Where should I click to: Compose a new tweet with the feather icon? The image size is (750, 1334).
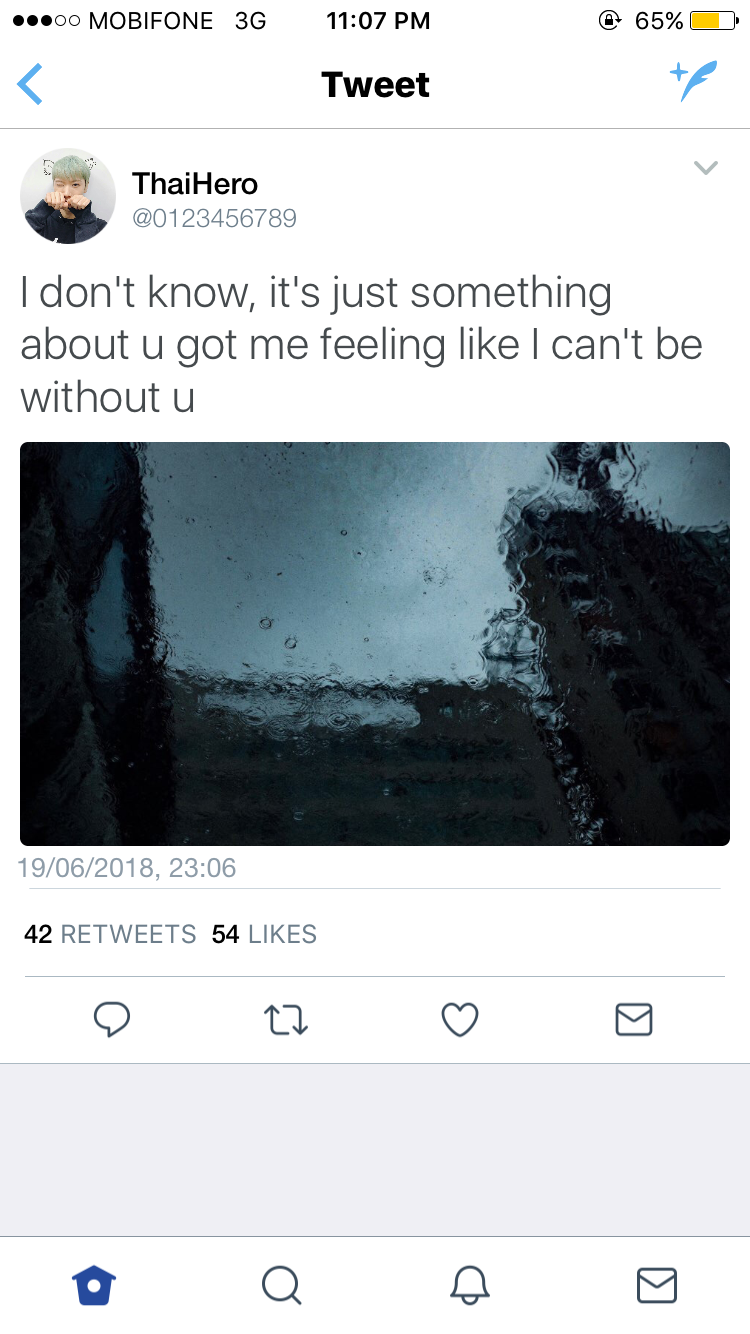click(x=693, y=81)
